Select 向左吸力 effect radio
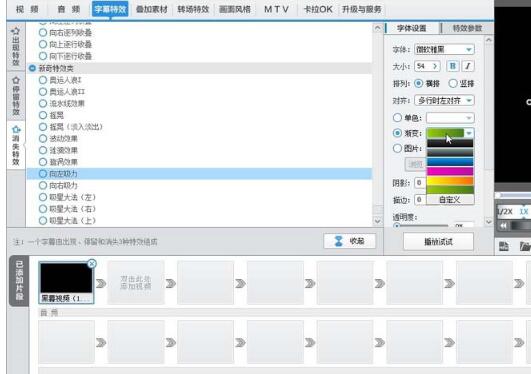Viewport: 531px width, 374px height. [x=43, y=174]
